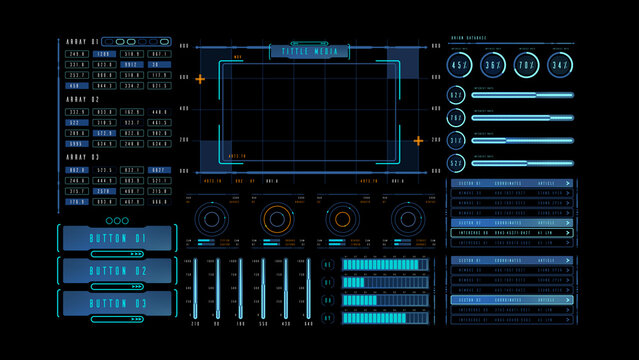Click the vertical level slider labeled 210

coord(196,288)
